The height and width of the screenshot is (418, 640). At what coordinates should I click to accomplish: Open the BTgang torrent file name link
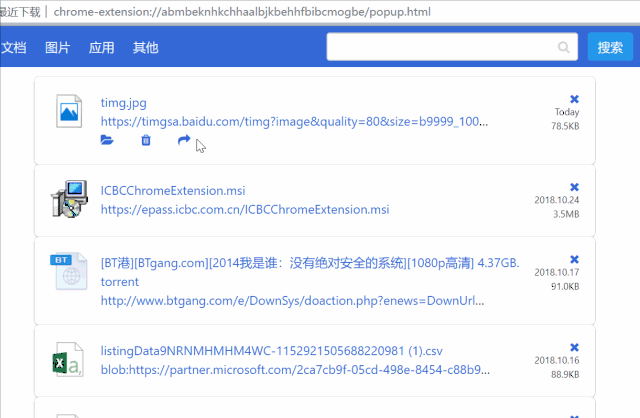310,272
